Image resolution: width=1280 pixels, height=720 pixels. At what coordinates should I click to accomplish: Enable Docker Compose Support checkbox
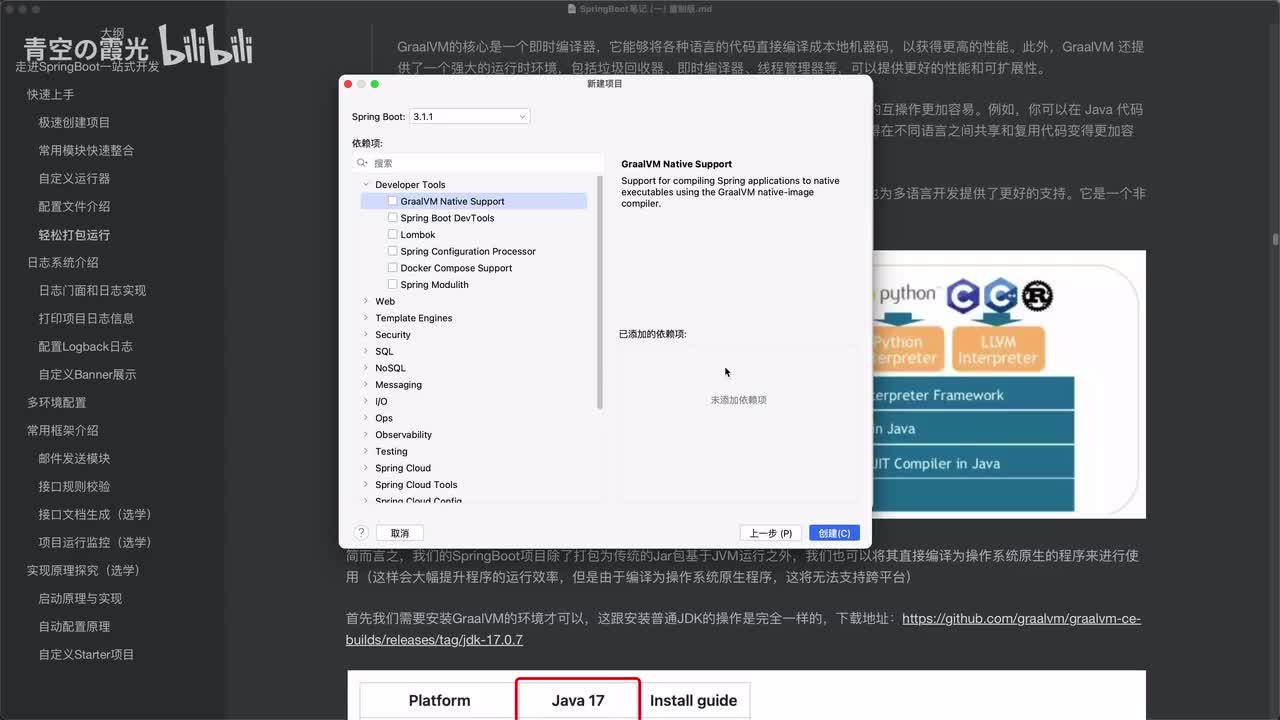tap(392, 268)
